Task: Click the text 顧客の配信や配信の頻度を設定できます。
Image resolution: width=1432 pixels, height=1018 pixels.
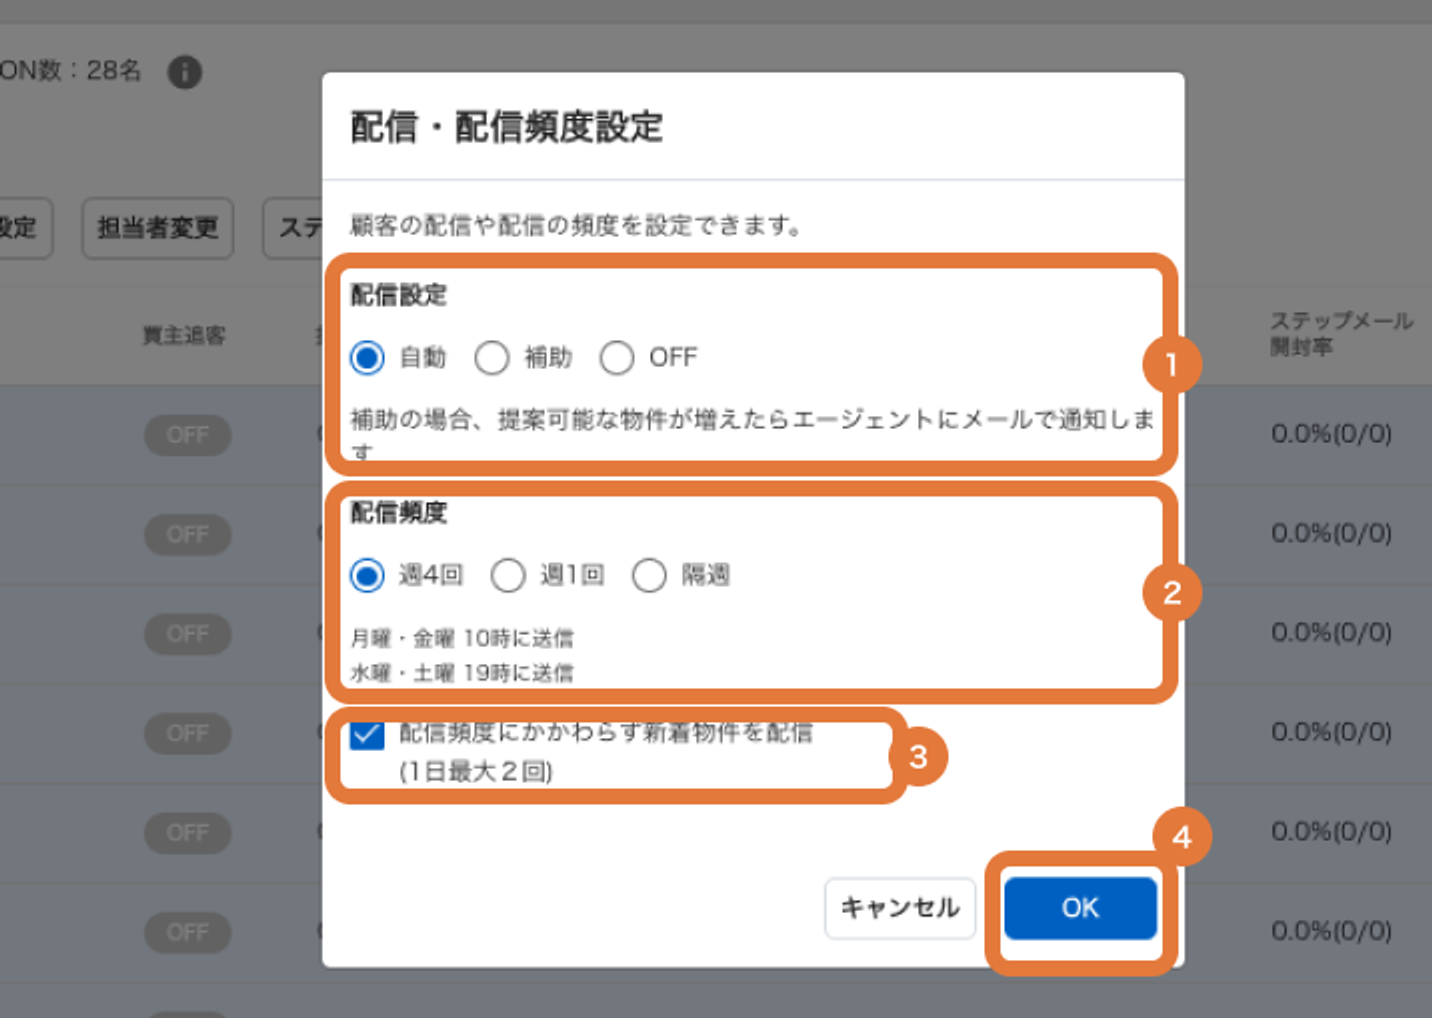Action: (x=576, y=226)
